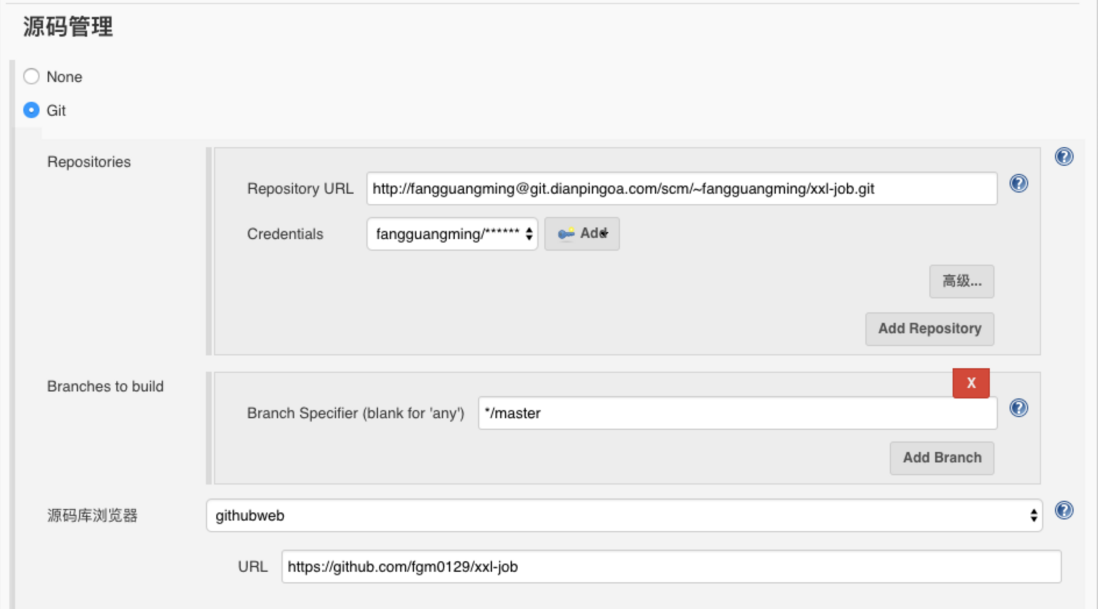Select the Git radio button
This screenshot has width=1098, height=609.
[x=31, y=110]
